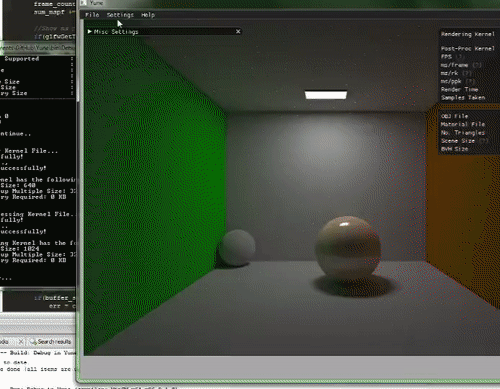Click the Rendering Kernel label
Screen dimensions: 500x389
[x=468, y=34]
